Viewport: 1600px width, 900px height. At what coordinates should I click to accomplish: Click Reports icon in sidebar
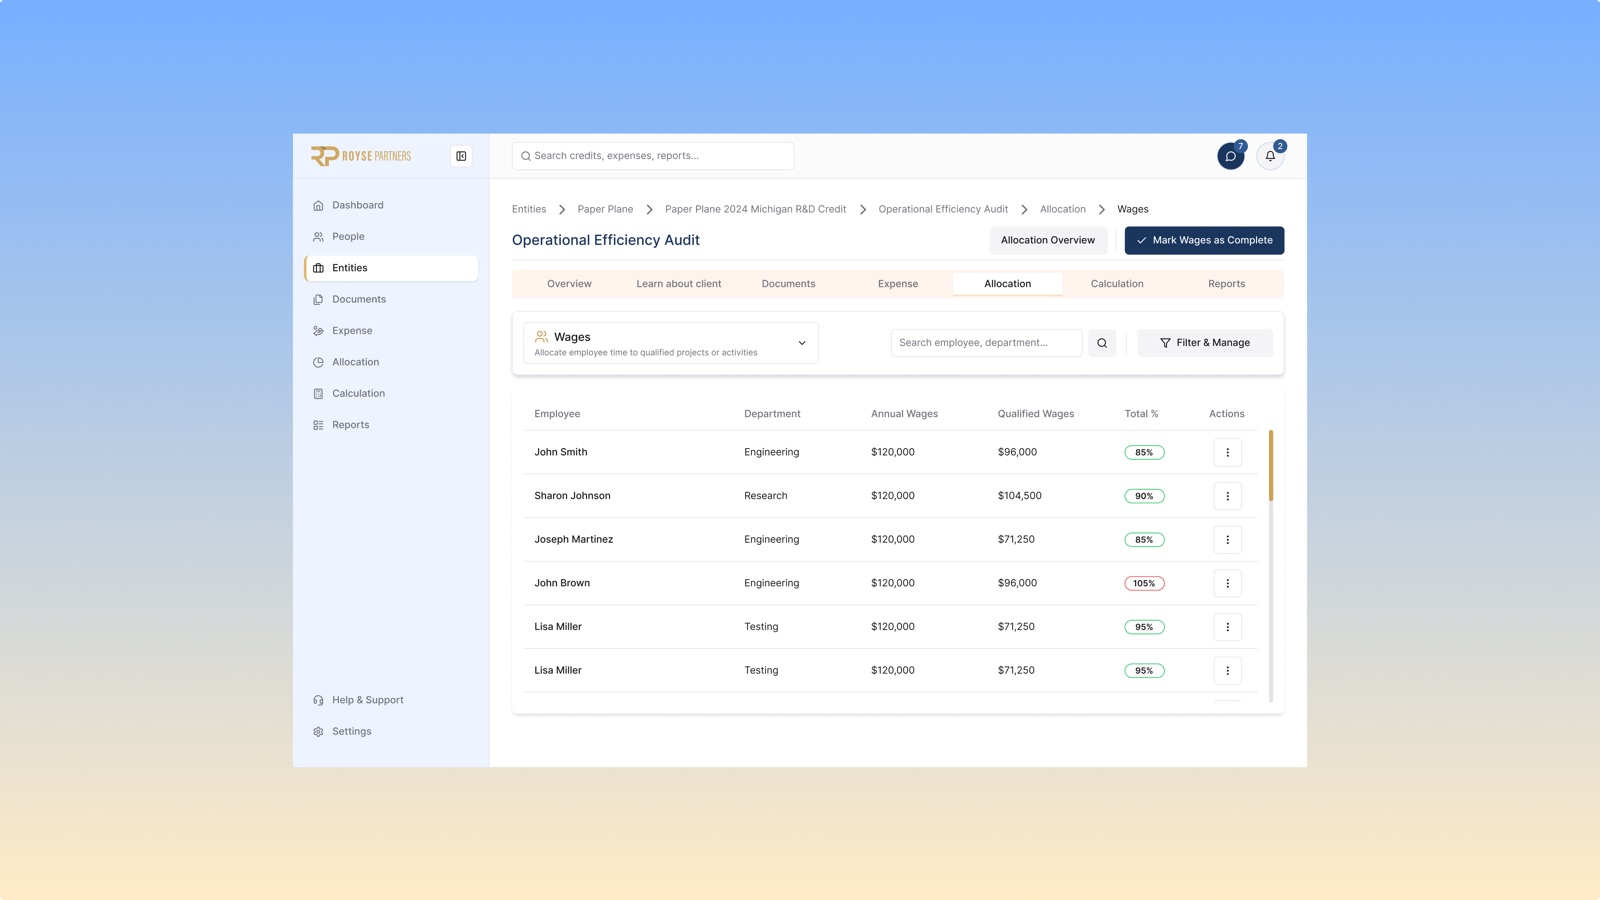click(318, 425)
